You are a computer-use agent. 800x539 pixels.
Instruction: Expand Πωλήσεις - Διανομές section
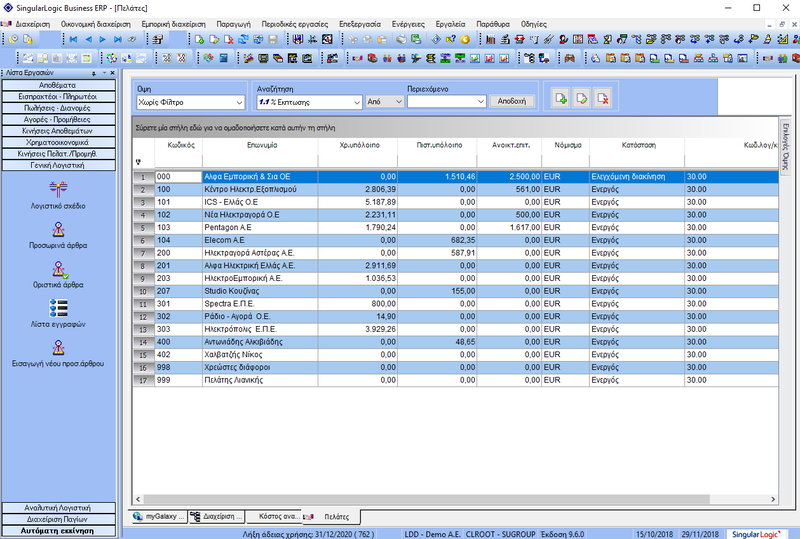[x=59, y=108]
